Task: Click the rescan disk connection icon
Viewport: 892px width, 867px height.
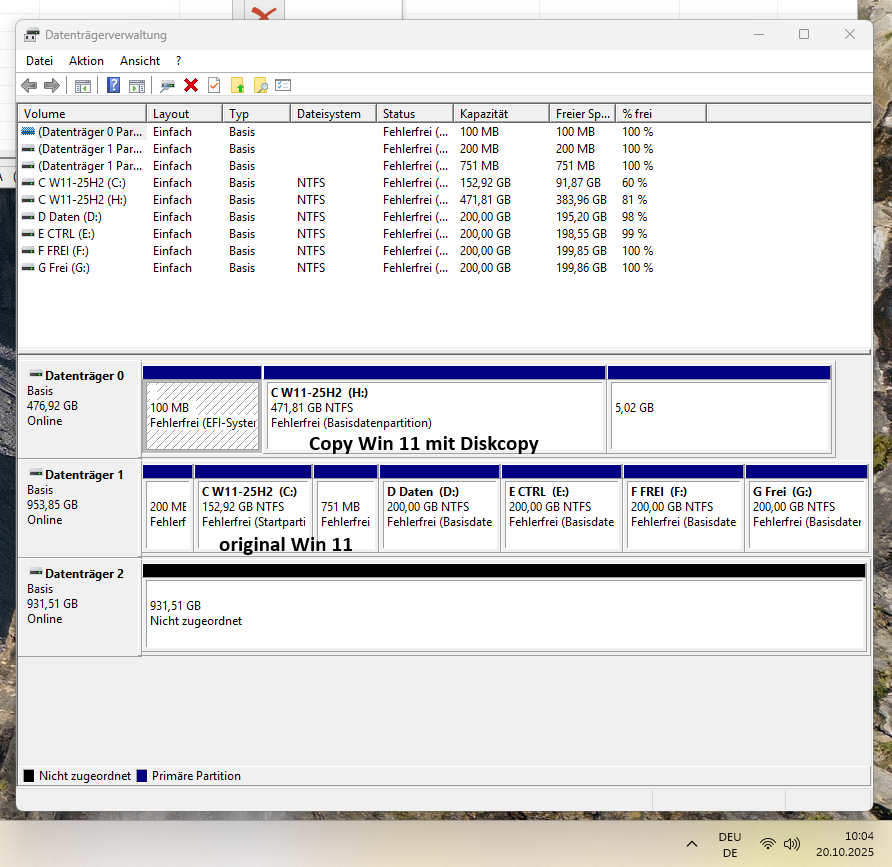Action: [167, 86]
